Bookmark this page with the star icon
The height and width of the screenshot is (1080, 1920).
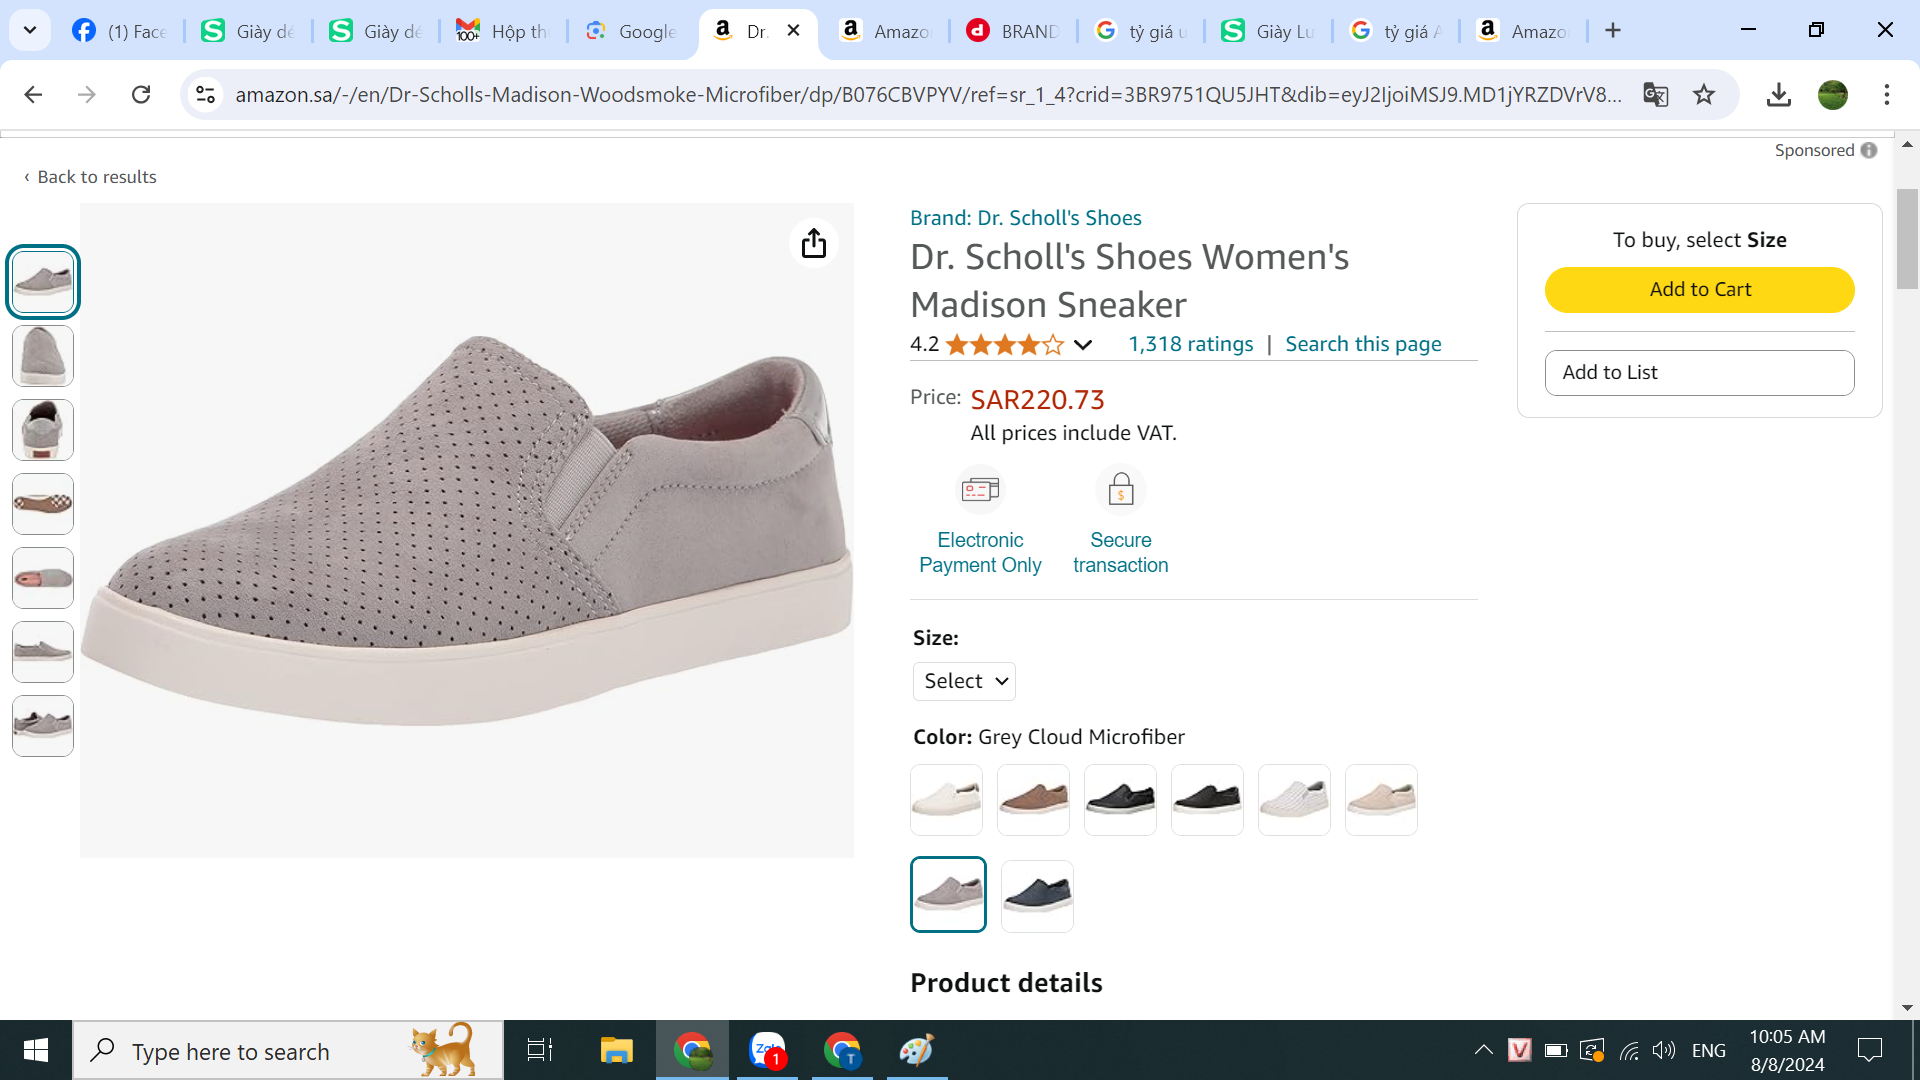click(1704, 95)
